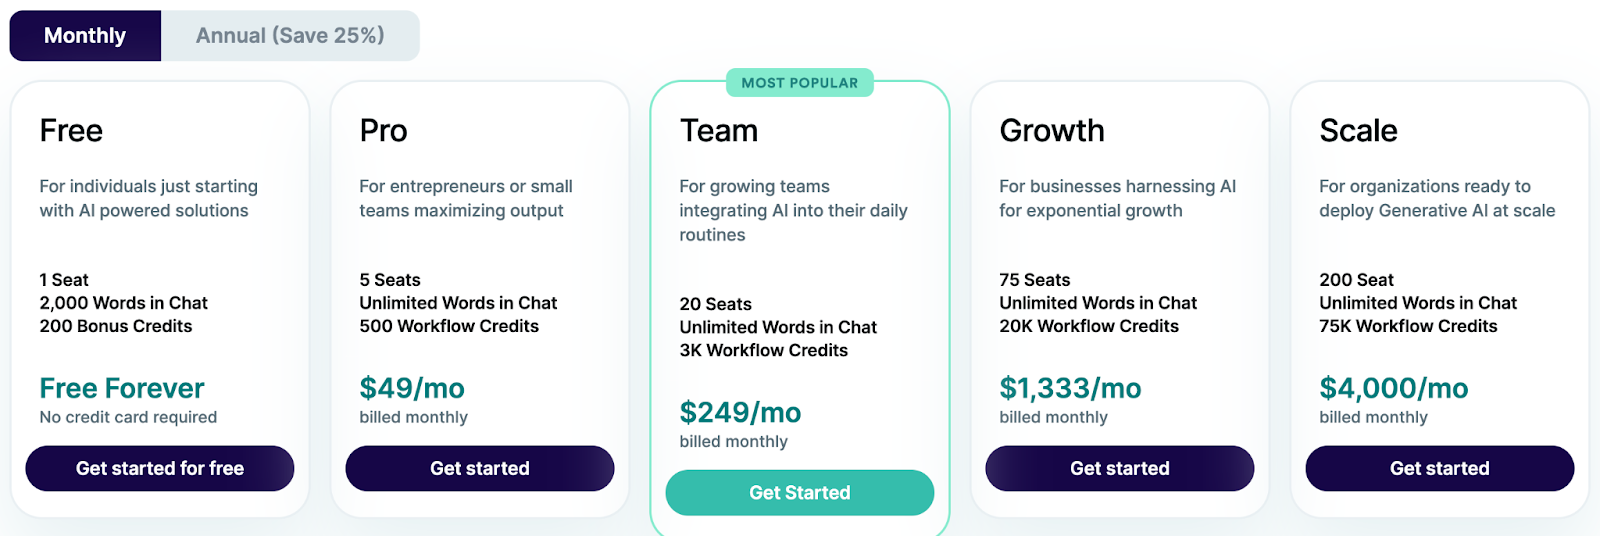Click the No credit card required note

(x=128, y=417)
